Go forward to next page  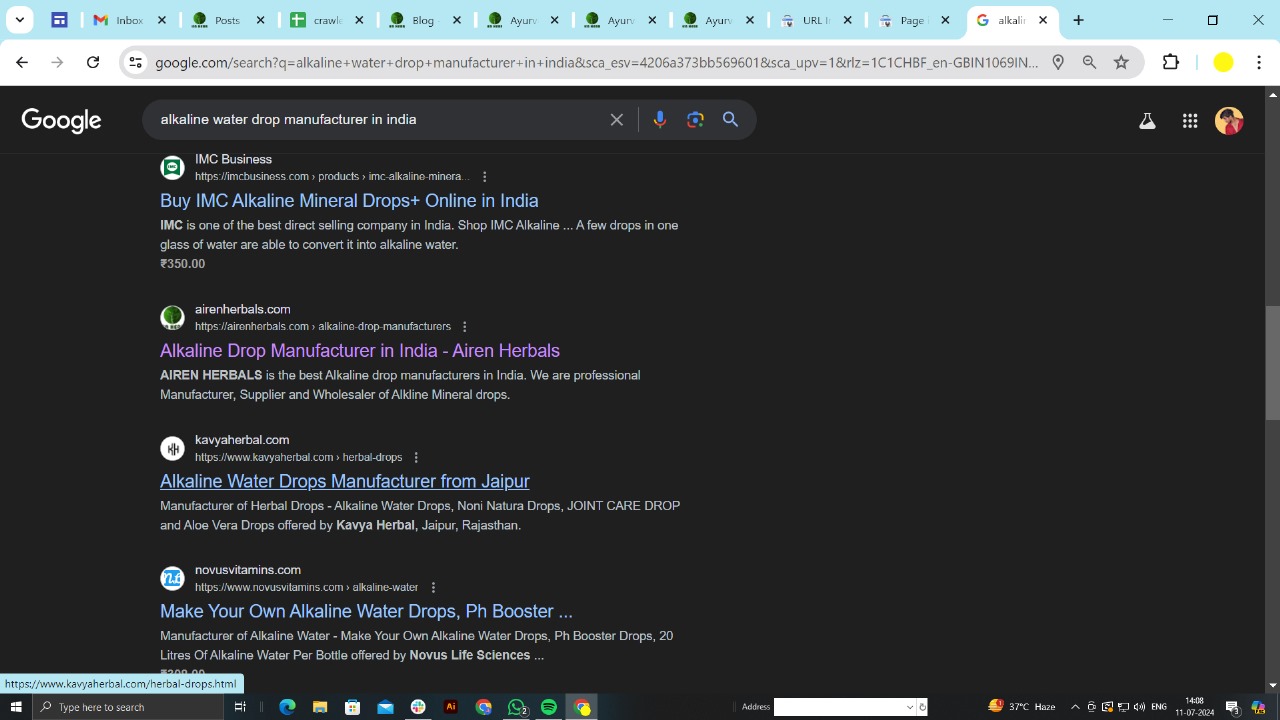(57, 62)
